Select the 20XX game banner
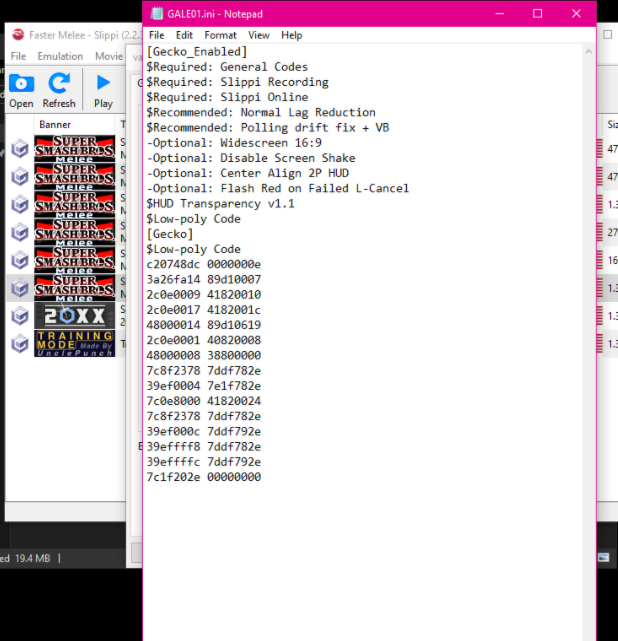The width and height of the screenshot is (618, 641). click(74, 316)
